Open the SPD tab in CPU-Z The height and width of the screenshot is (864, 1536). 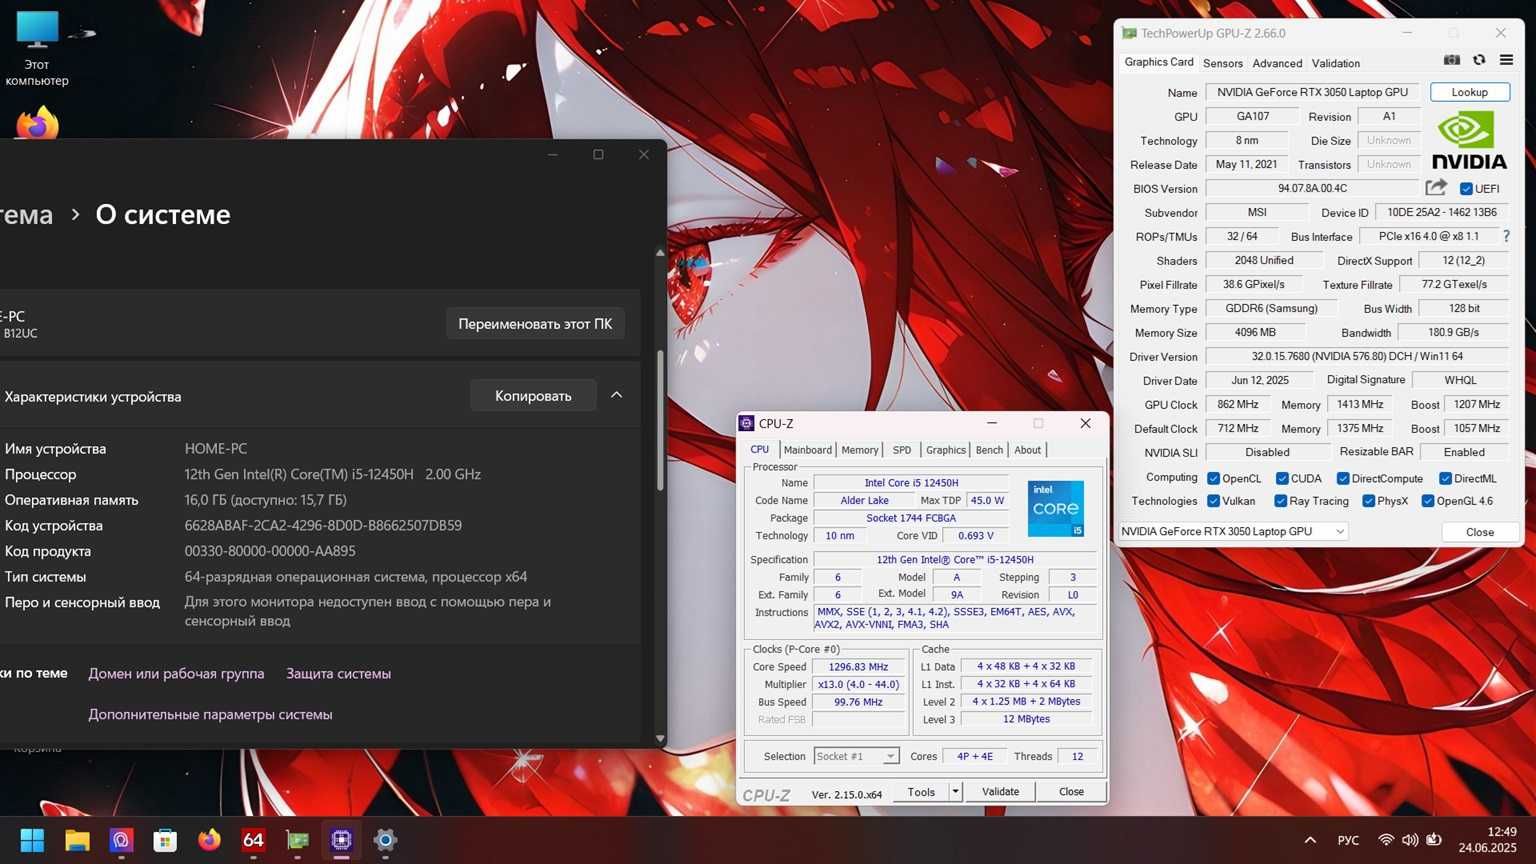902,450
